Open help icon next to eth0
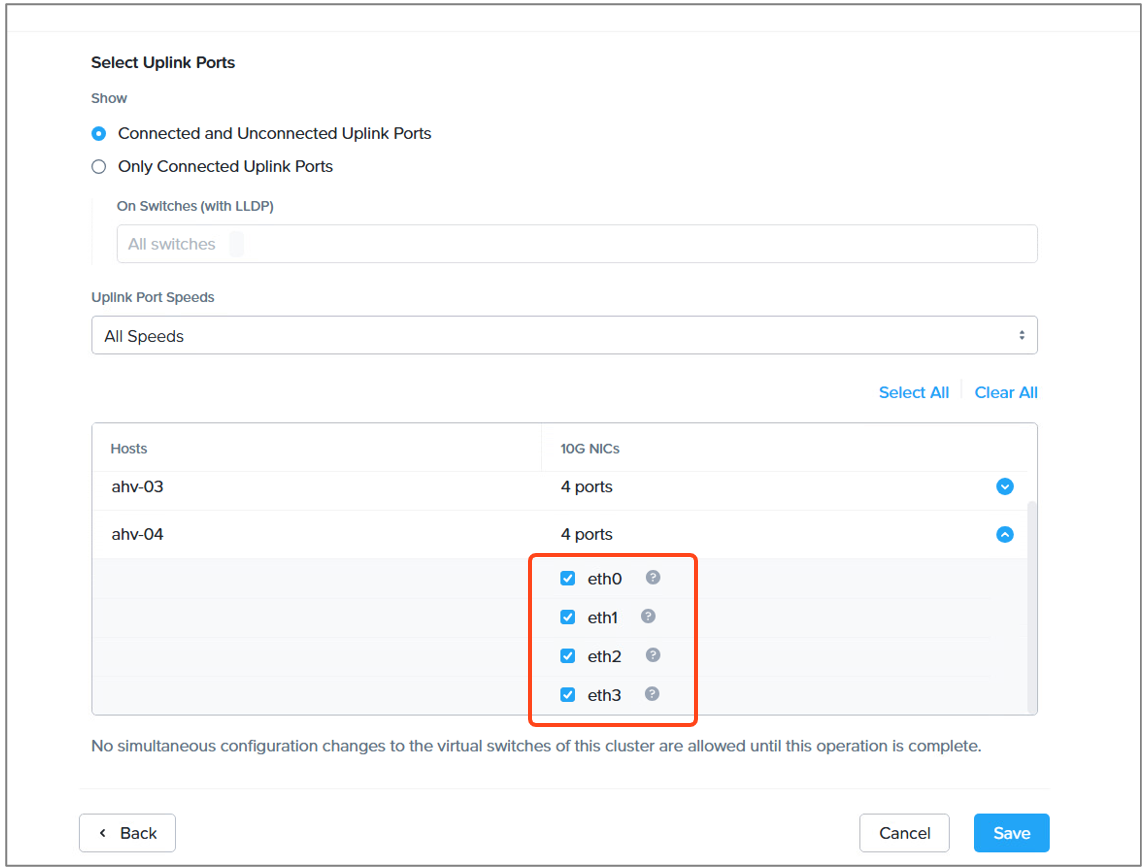 click(653, 578)
